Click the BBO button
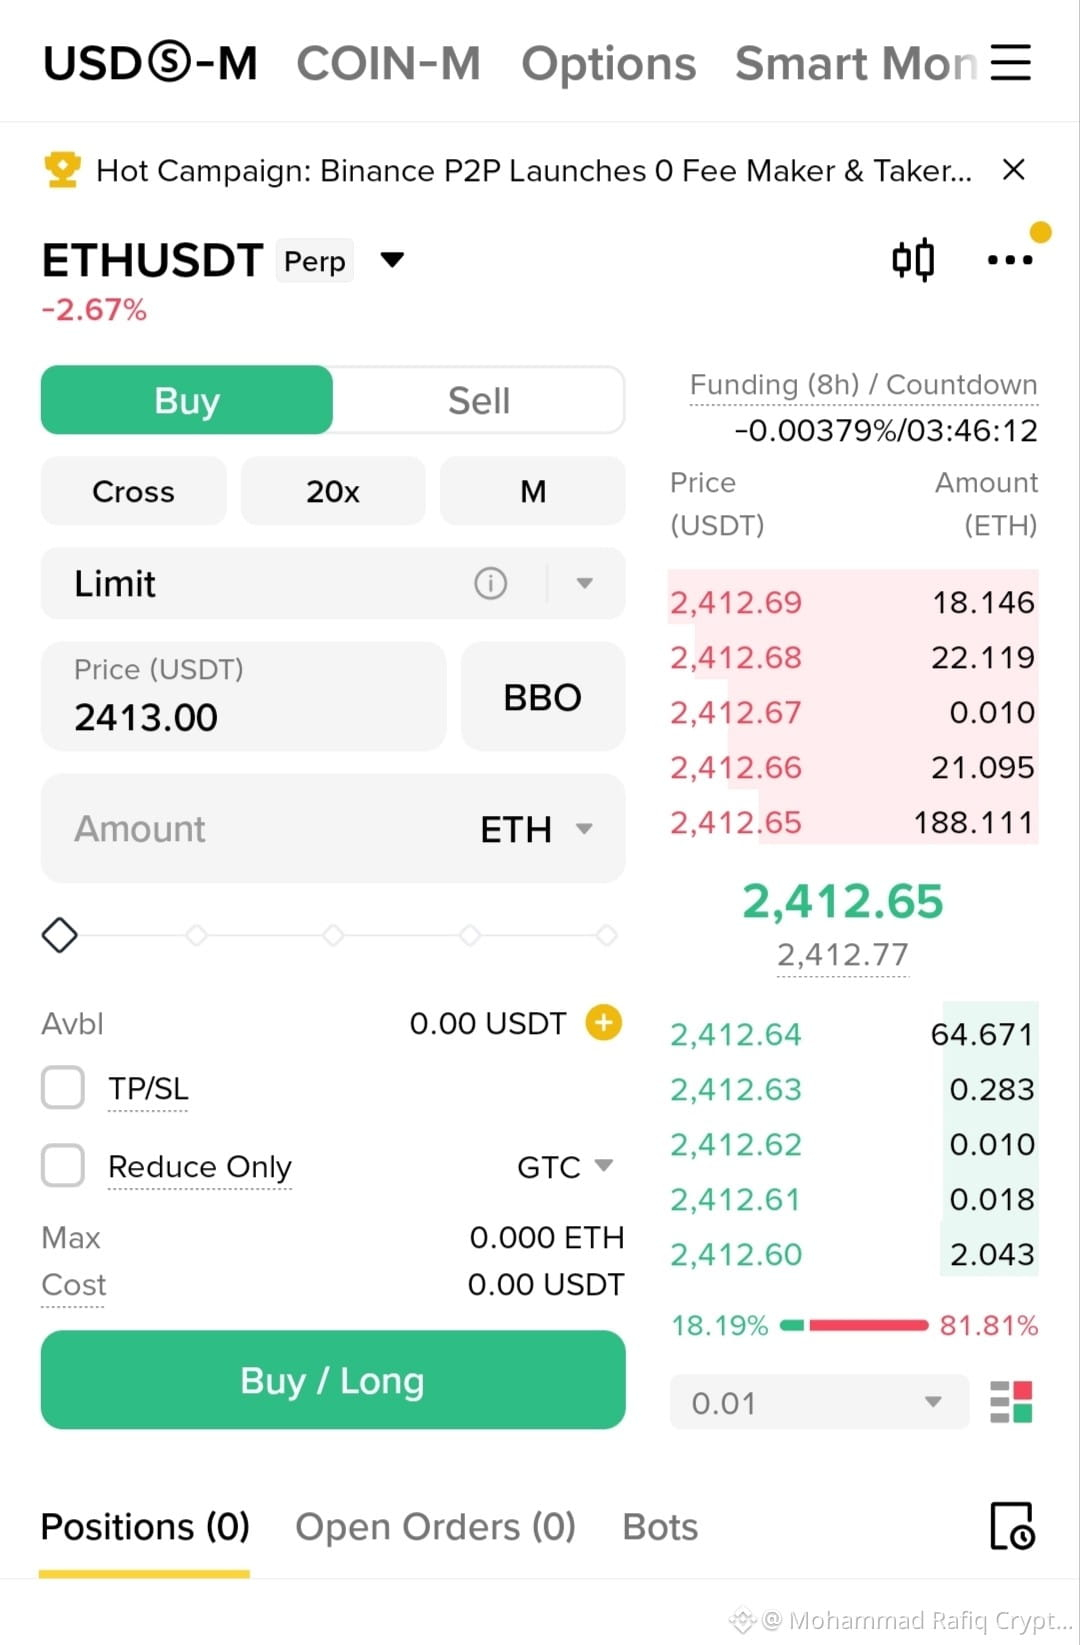1080x1645 pixels. point(543,697)
